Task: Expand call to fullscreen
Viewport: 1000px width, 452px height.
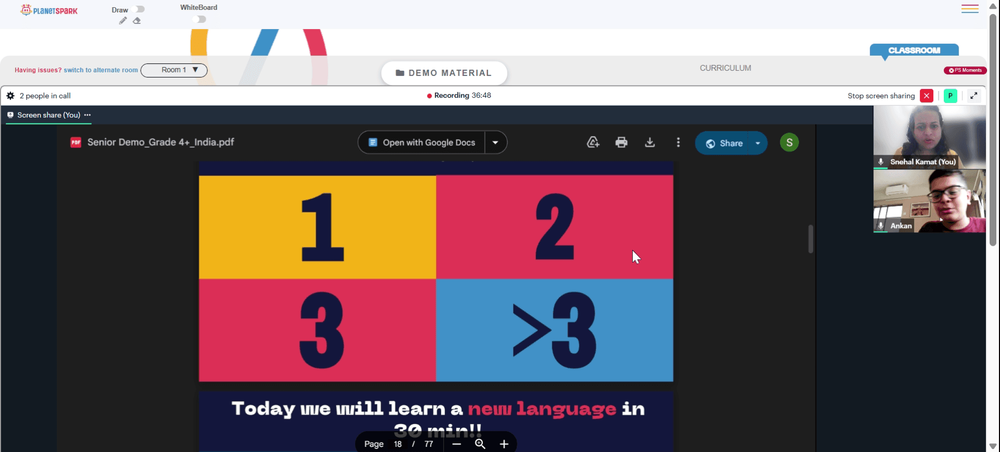Action: tap(974, 96)
